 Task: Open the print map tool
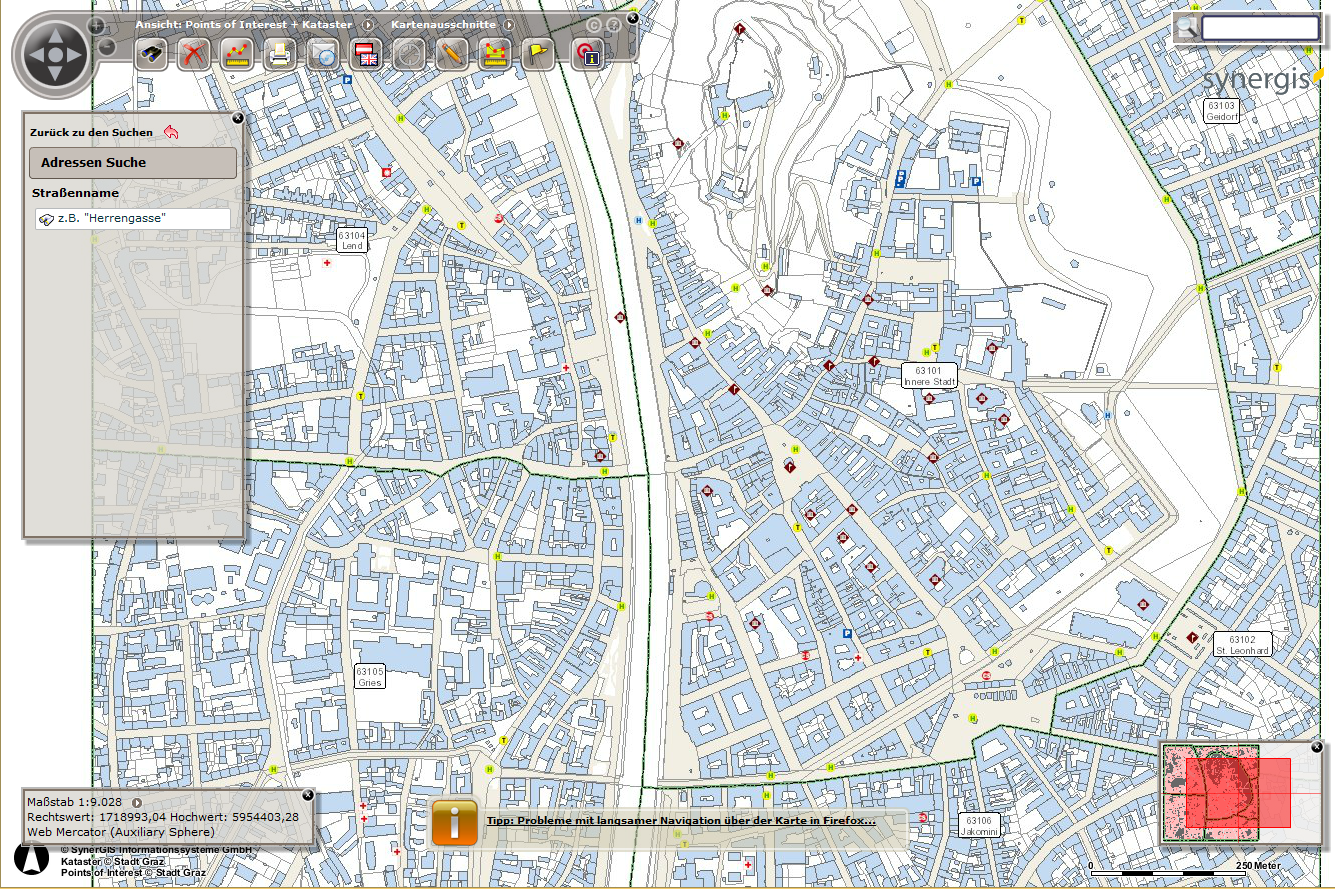pyautogui.click(x=278, y=55)
